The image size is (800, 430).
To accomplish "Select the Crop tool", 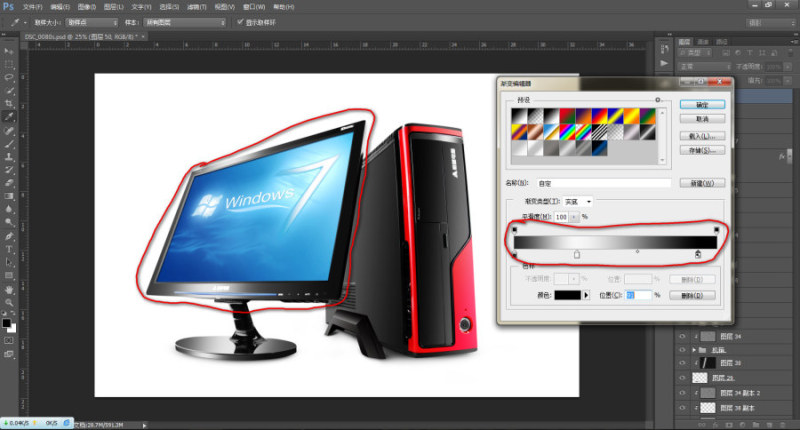I will [x=9, y=104].
